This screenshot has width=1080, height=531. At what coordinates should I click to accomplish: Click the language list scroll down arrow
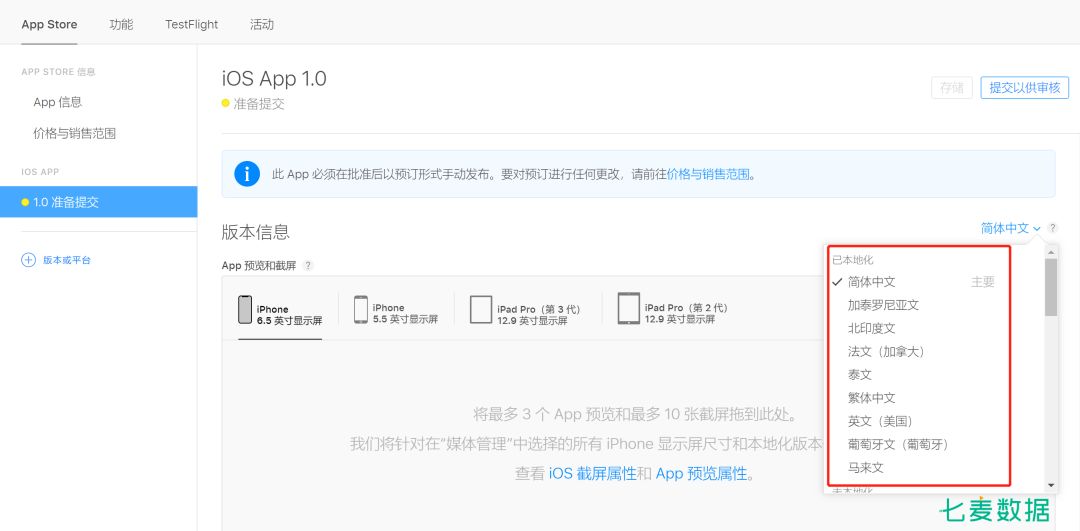click(1050, 486)
